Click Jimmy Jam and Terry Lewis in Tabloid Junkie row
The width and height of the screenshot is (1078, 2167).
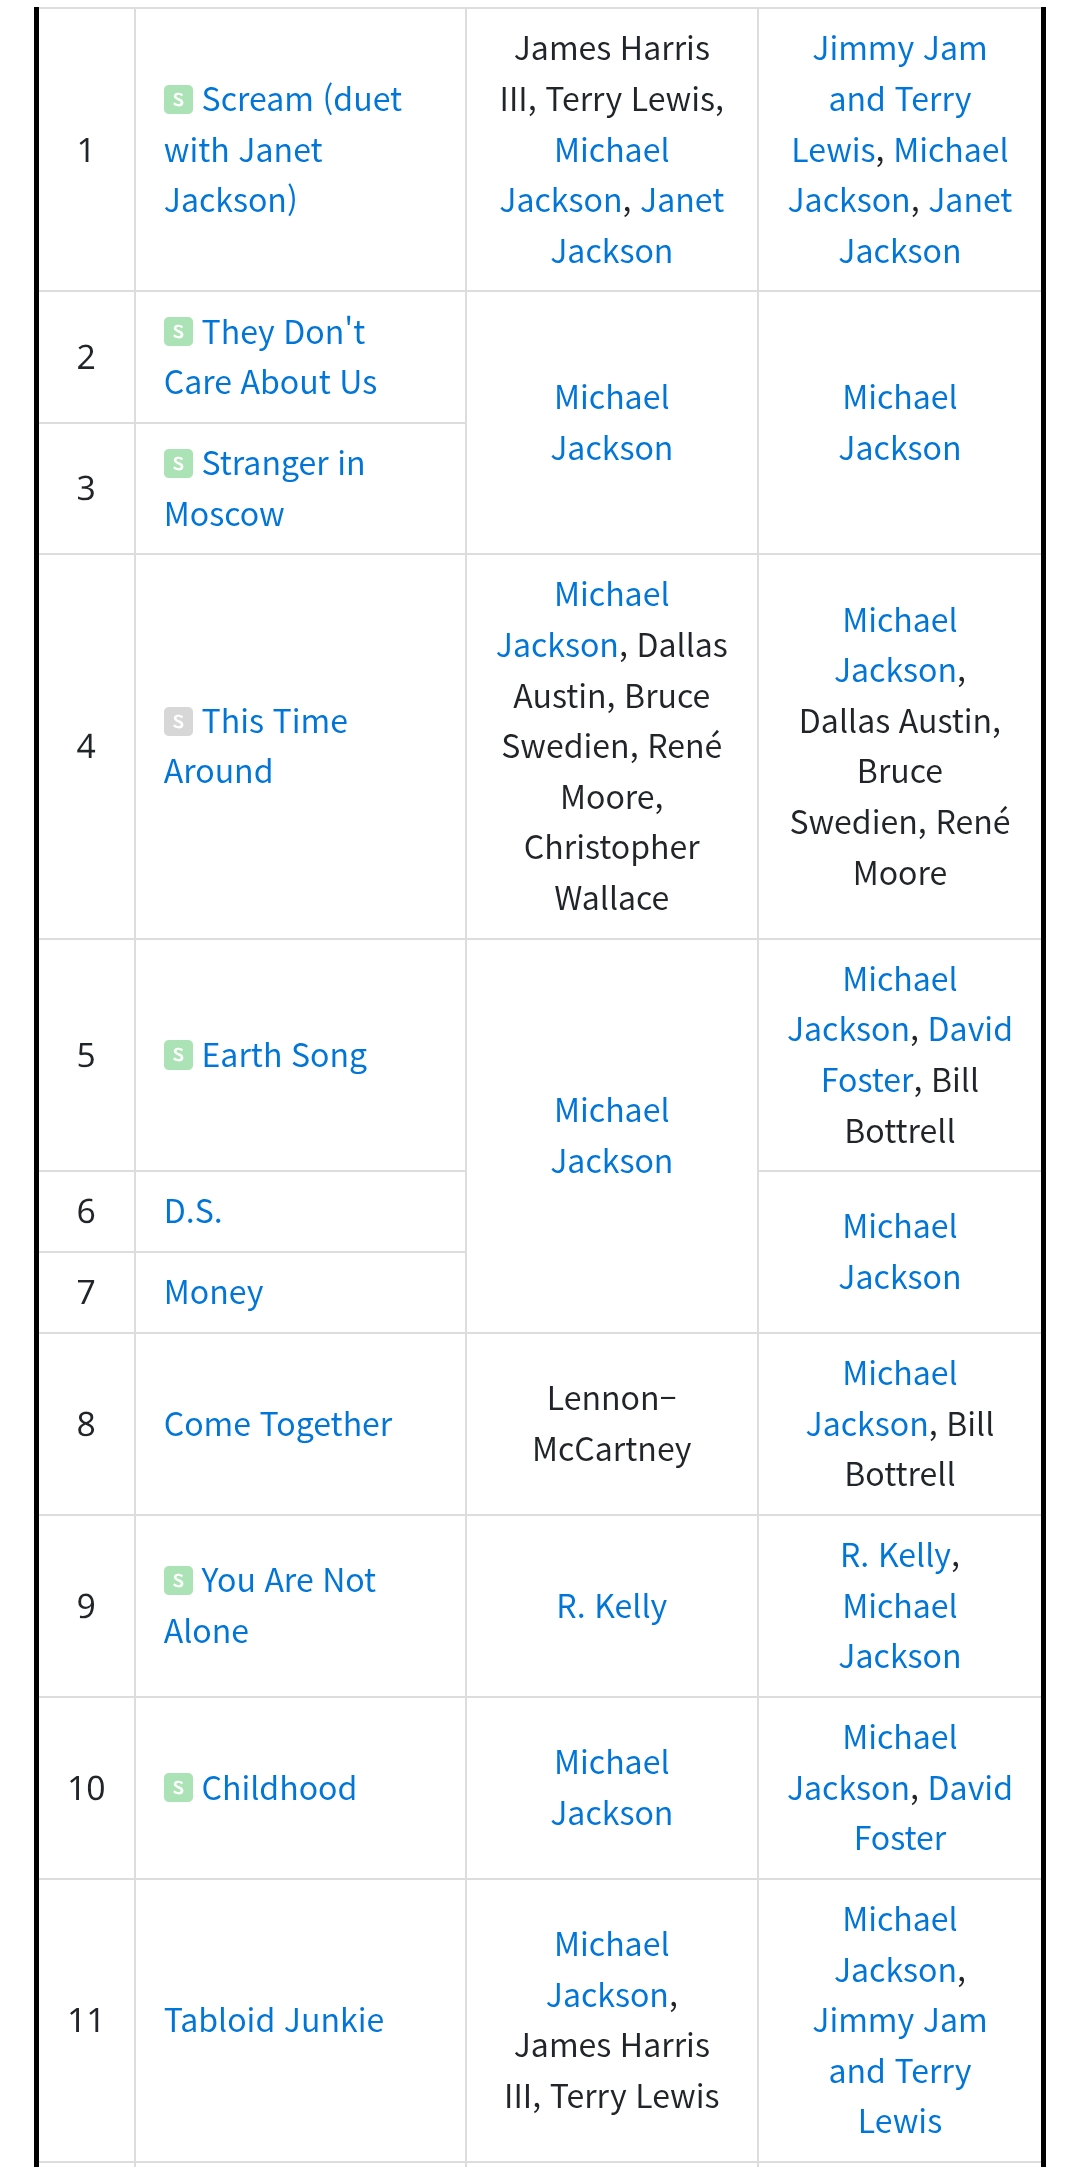[900, 2071]
